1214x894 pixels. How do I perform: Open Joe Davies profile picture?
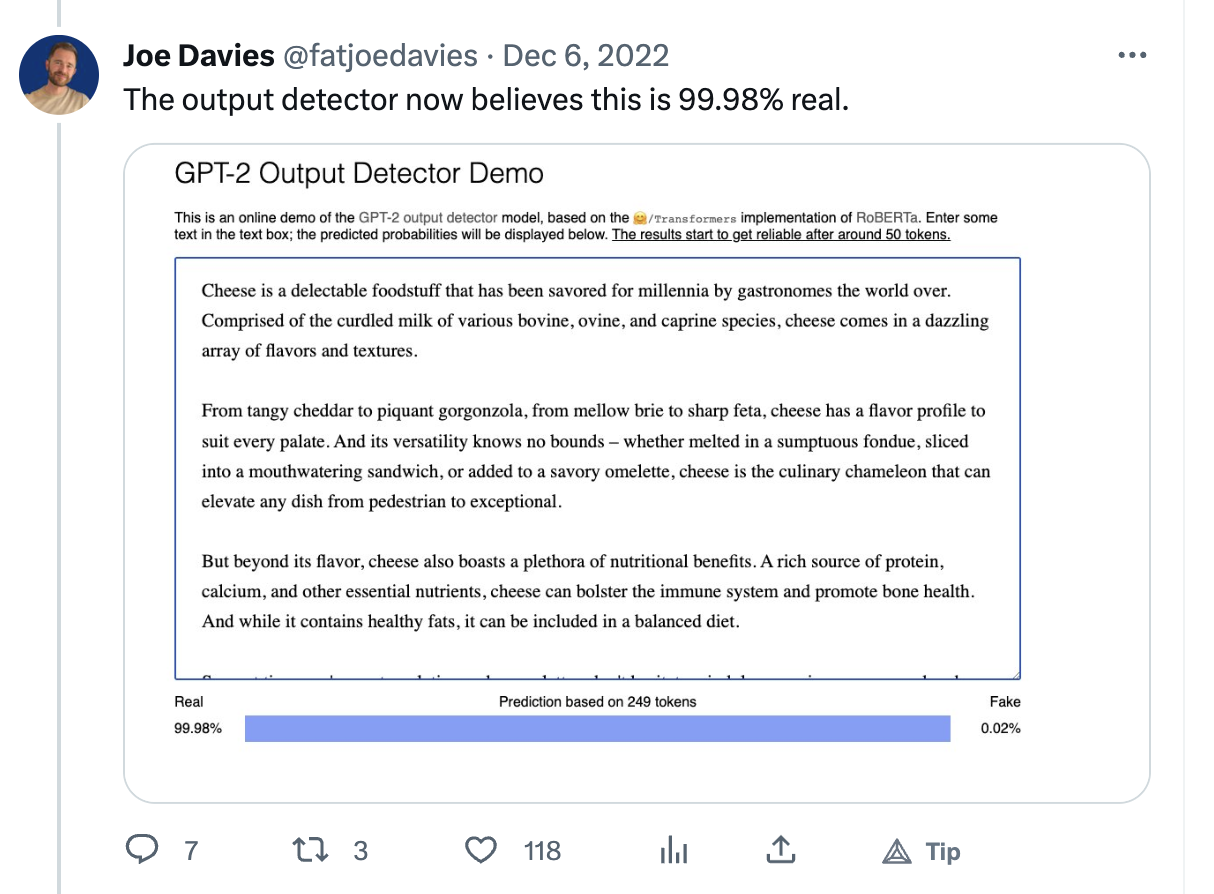59,75
